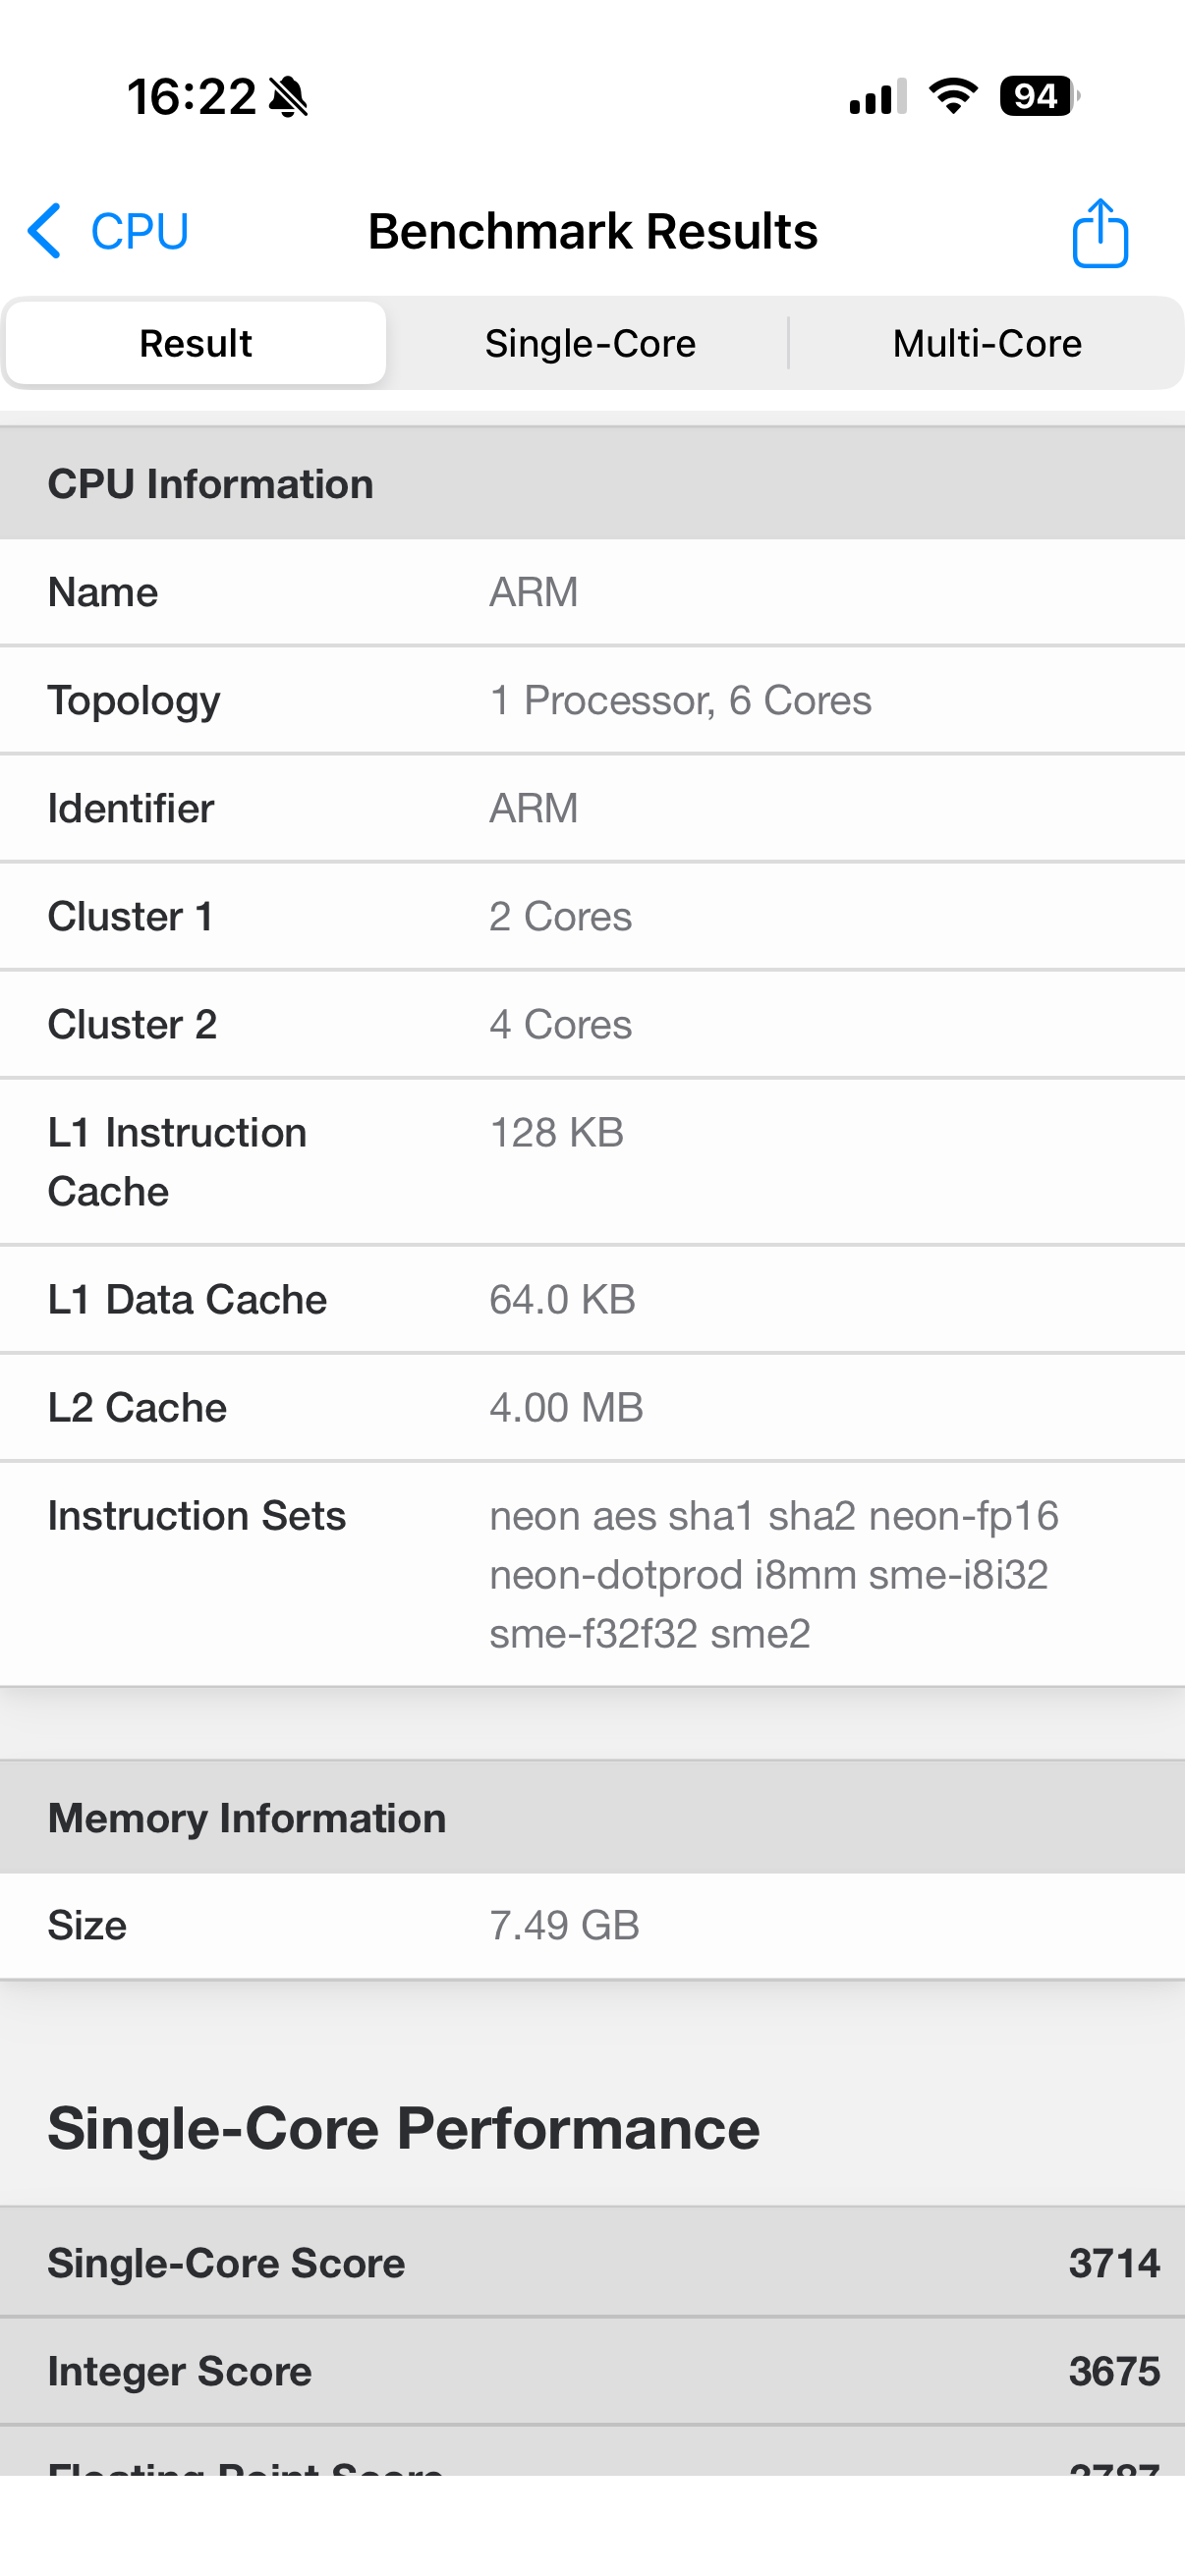Tap the share icon
The image size is (1185, 2576).
coord(1100,233)
